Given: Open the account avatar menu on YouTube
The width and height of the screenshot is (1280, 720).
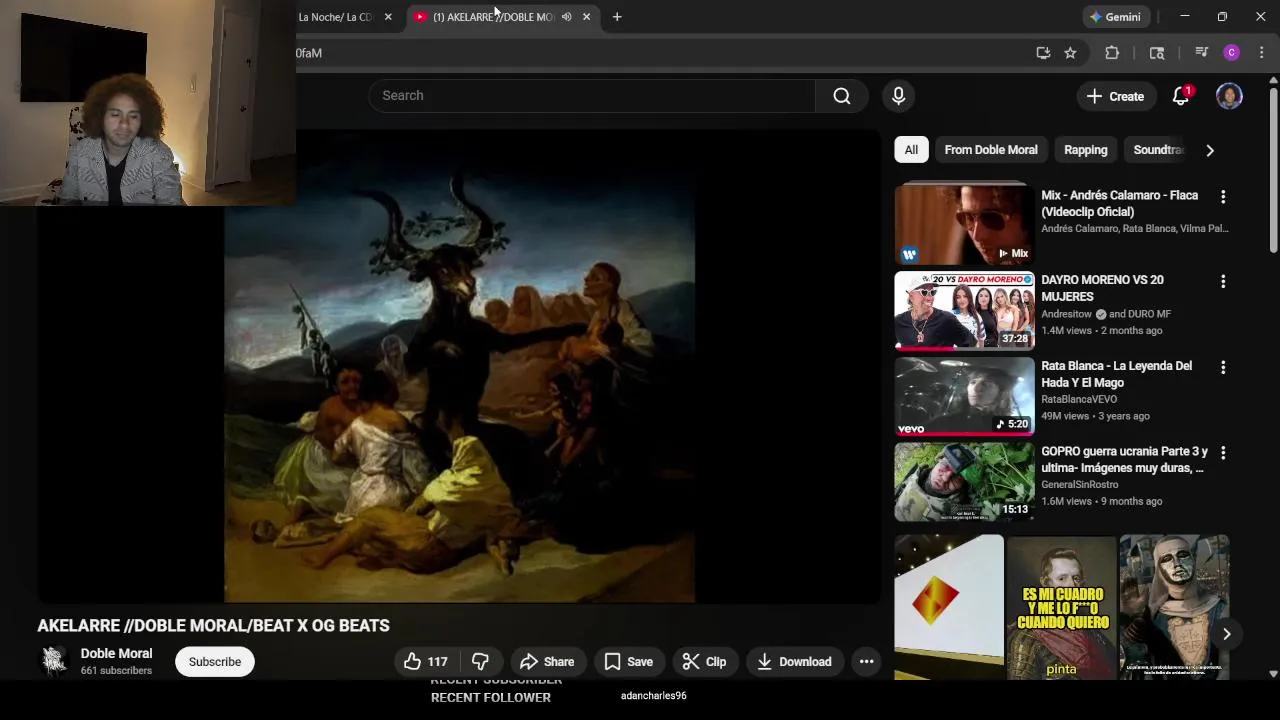Looking at the screenshot, I should (x=1229, y=96).
